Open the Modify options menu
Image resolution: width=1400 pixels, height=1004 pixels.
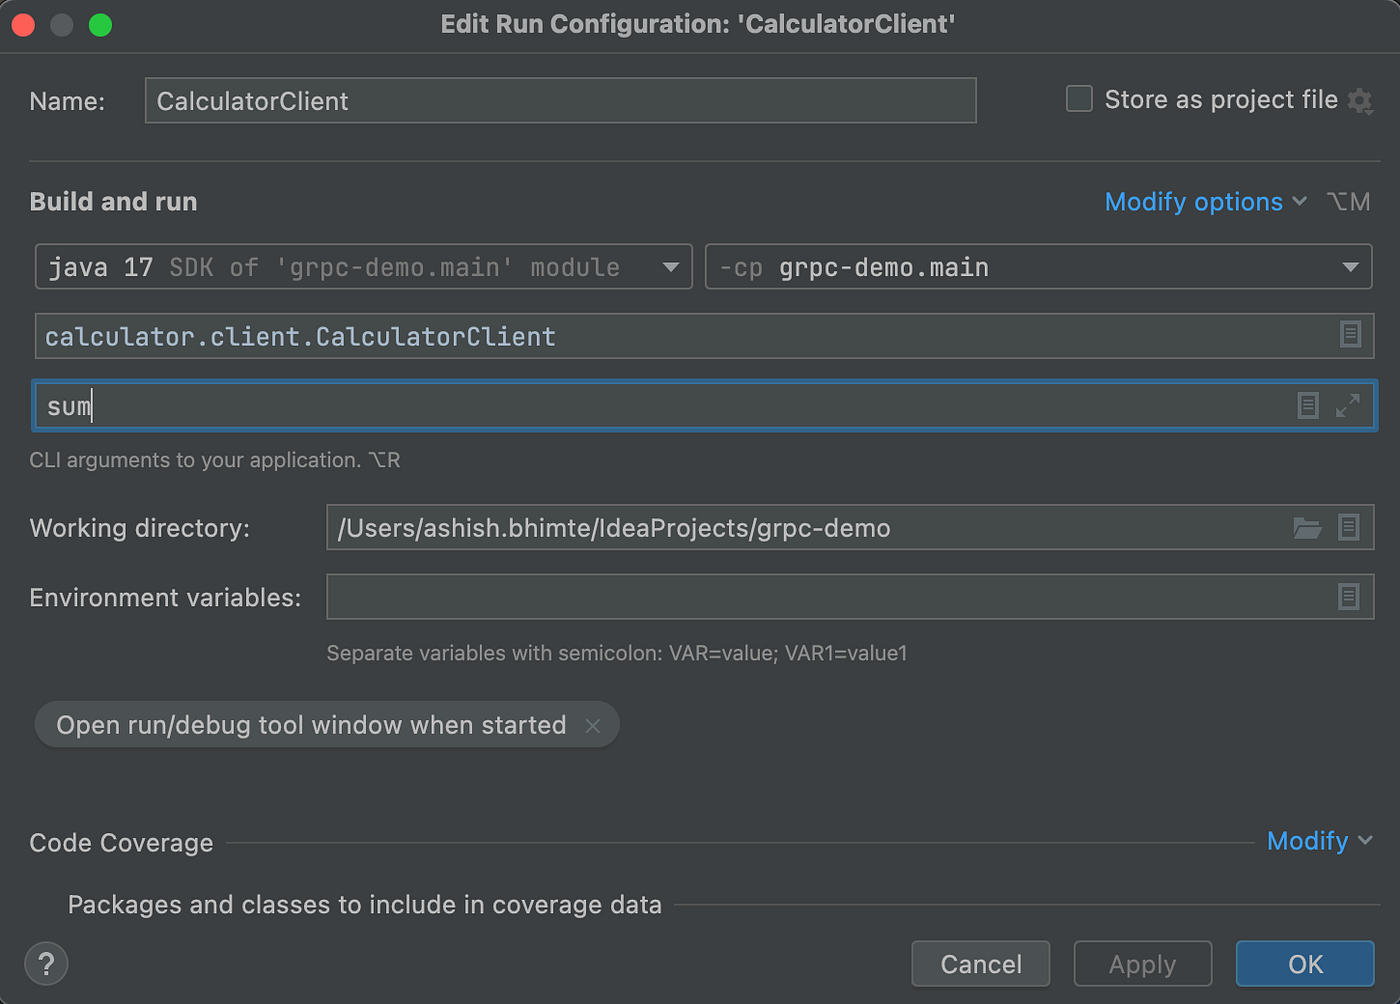point(1205,202)
